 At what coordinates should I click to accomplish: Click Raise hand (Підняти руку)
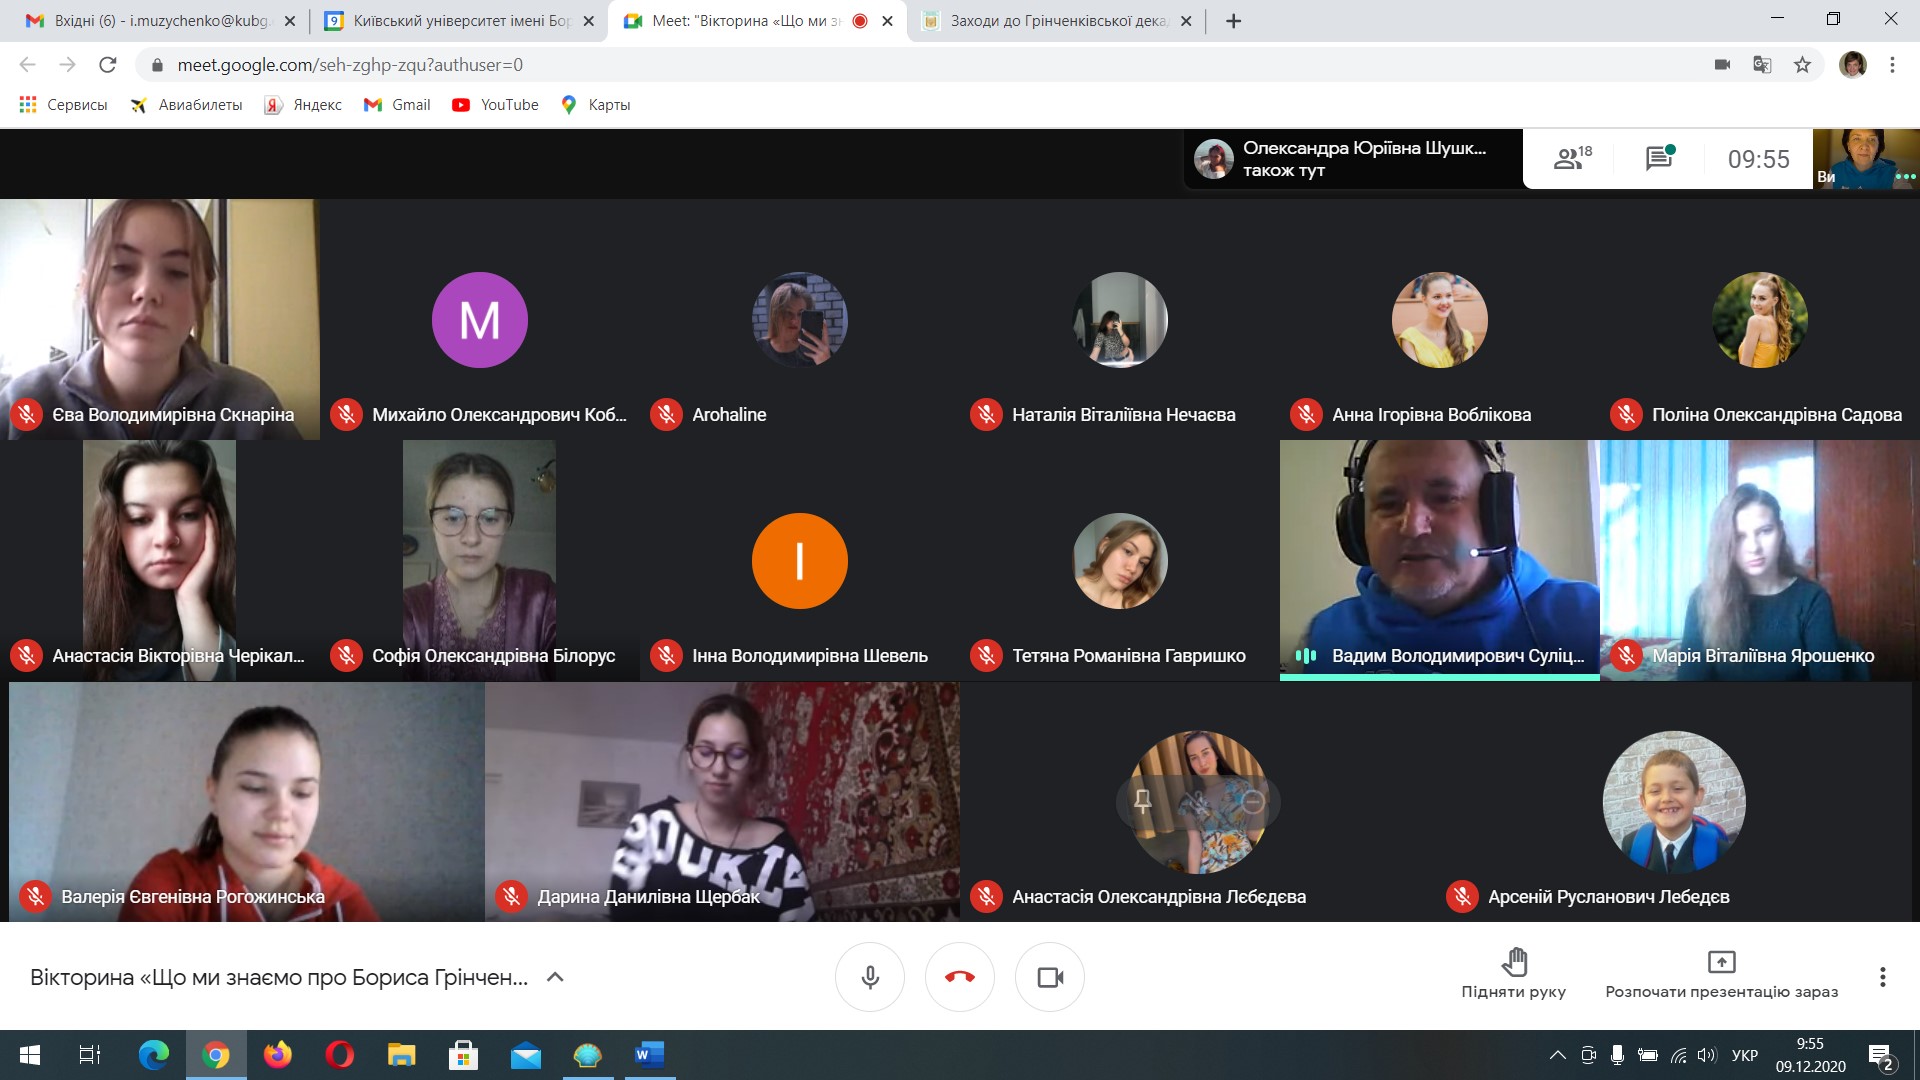point(1513,973)
